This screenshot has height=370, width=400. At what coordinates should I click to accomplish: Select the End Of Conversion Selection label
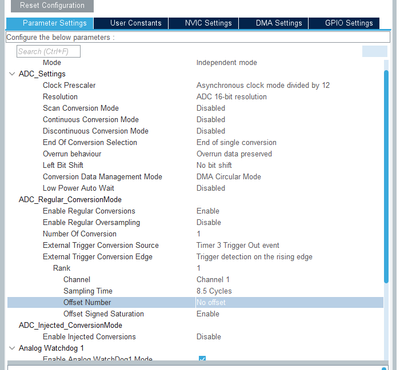click(x=90, y=143)
